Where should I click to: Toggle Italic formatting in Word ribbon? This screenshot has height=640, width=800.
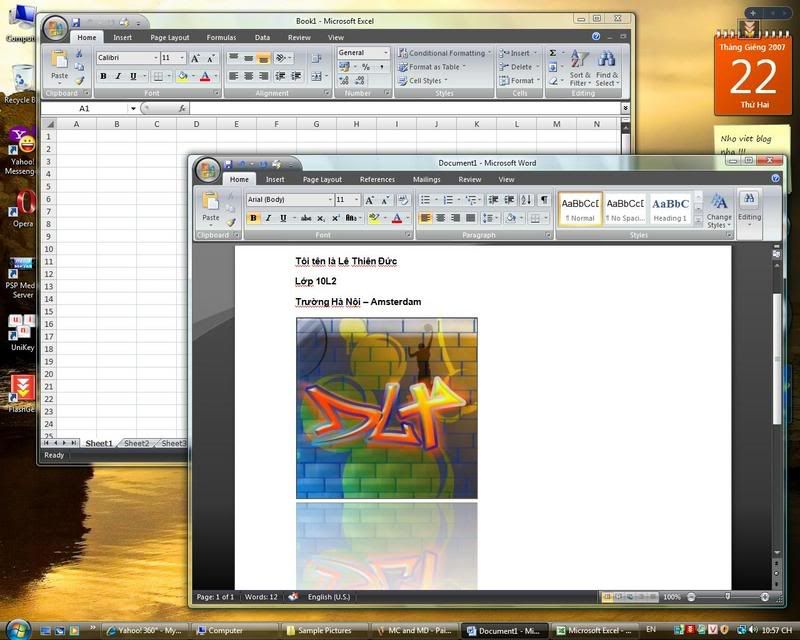pyautogui.click(x=267, y=218)
